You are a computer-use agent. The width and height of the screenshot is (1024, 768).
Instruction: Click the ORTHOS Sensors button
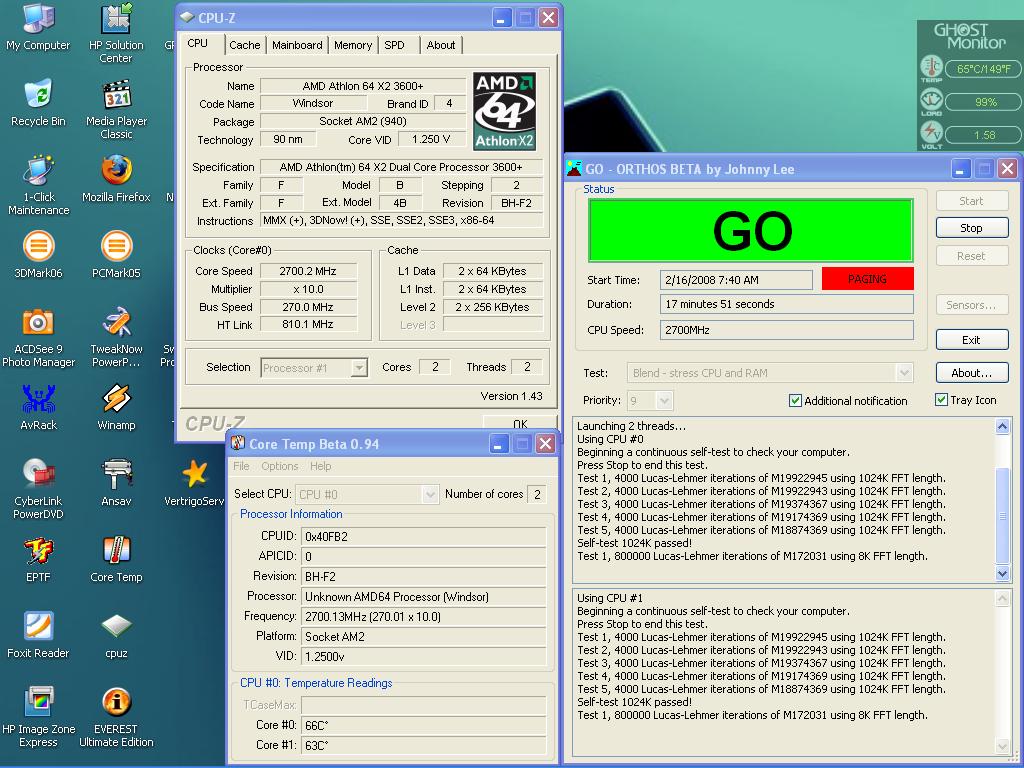[x=972, y=305]
